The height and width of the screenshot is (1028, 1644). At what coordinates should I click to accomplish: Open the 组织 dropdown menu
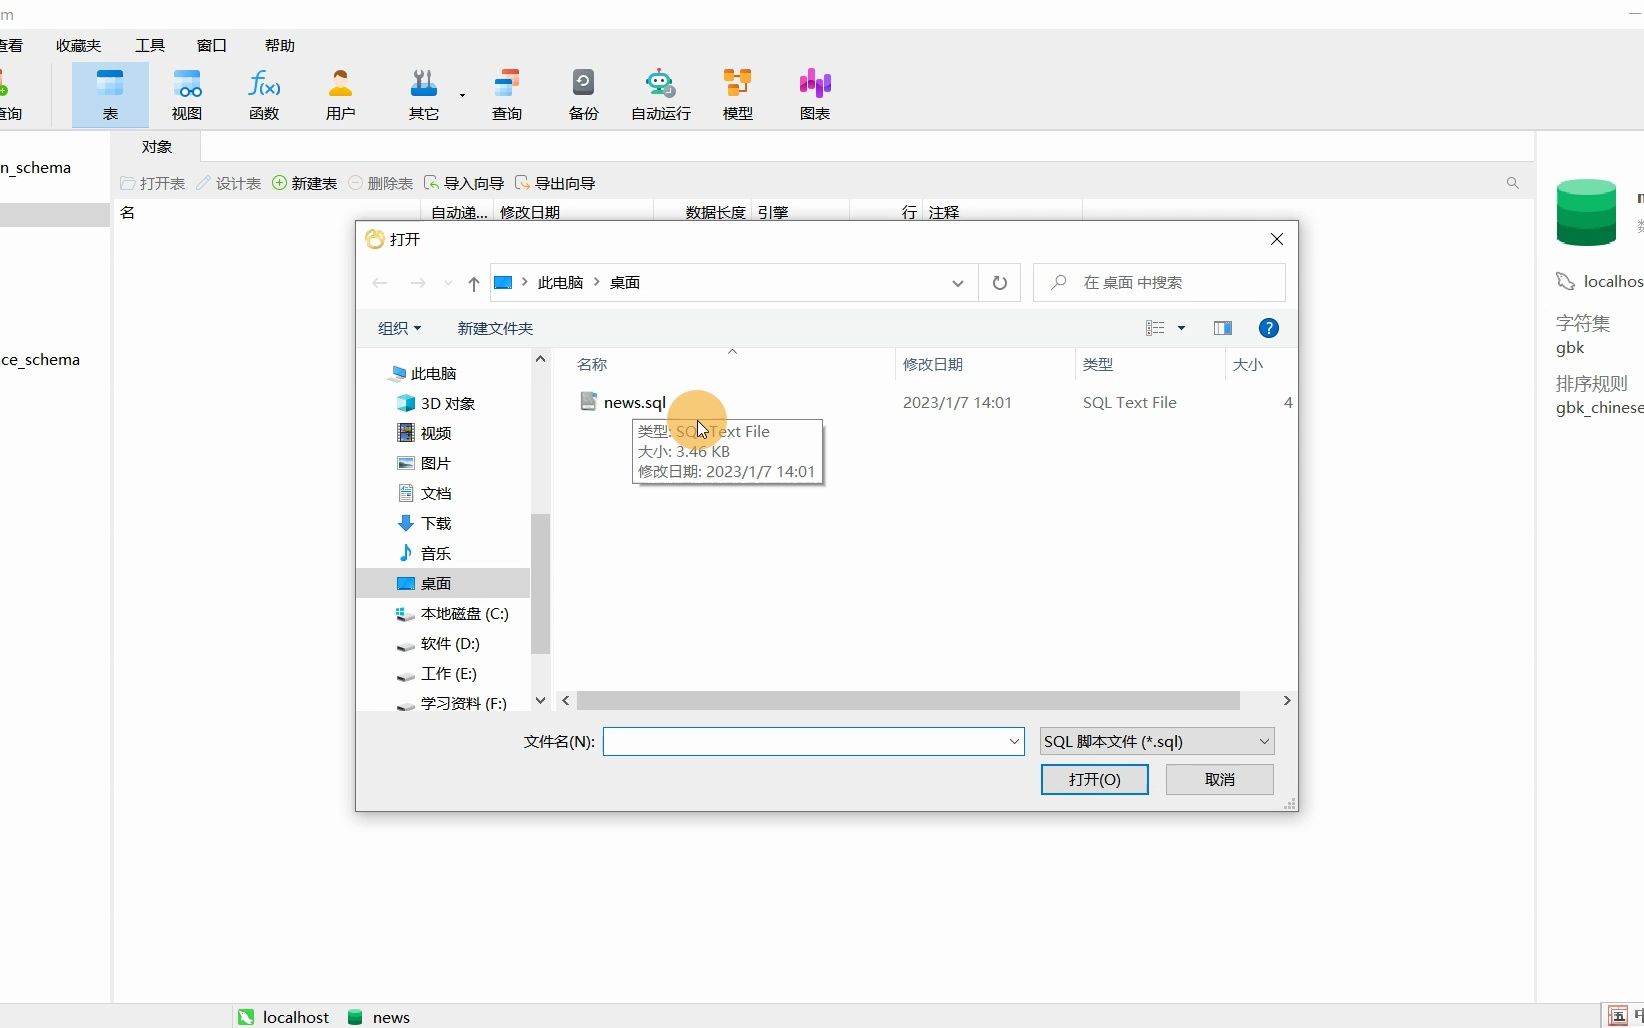tap(399, 328)
